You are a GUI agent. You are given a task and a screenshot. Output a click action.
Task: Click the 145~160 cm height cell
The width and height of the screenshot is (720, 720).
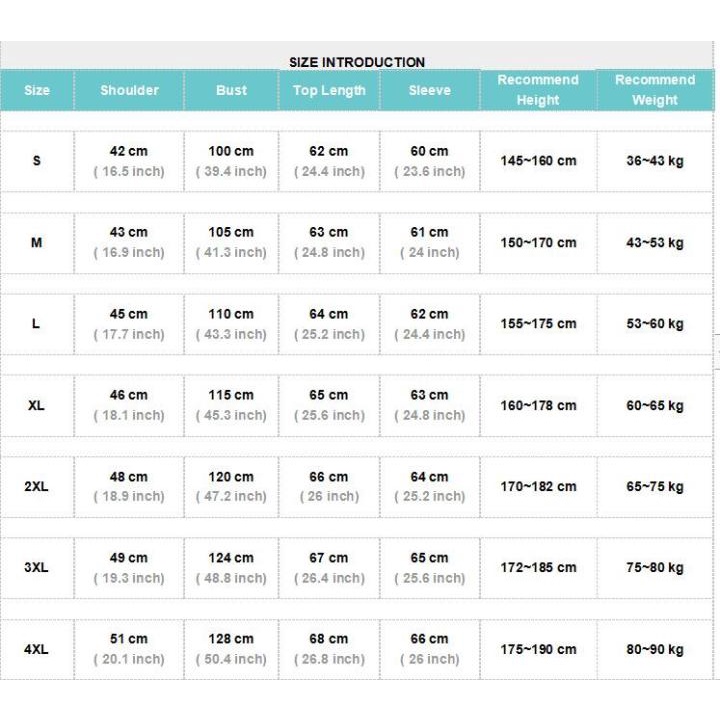click(x=538, y=161)
